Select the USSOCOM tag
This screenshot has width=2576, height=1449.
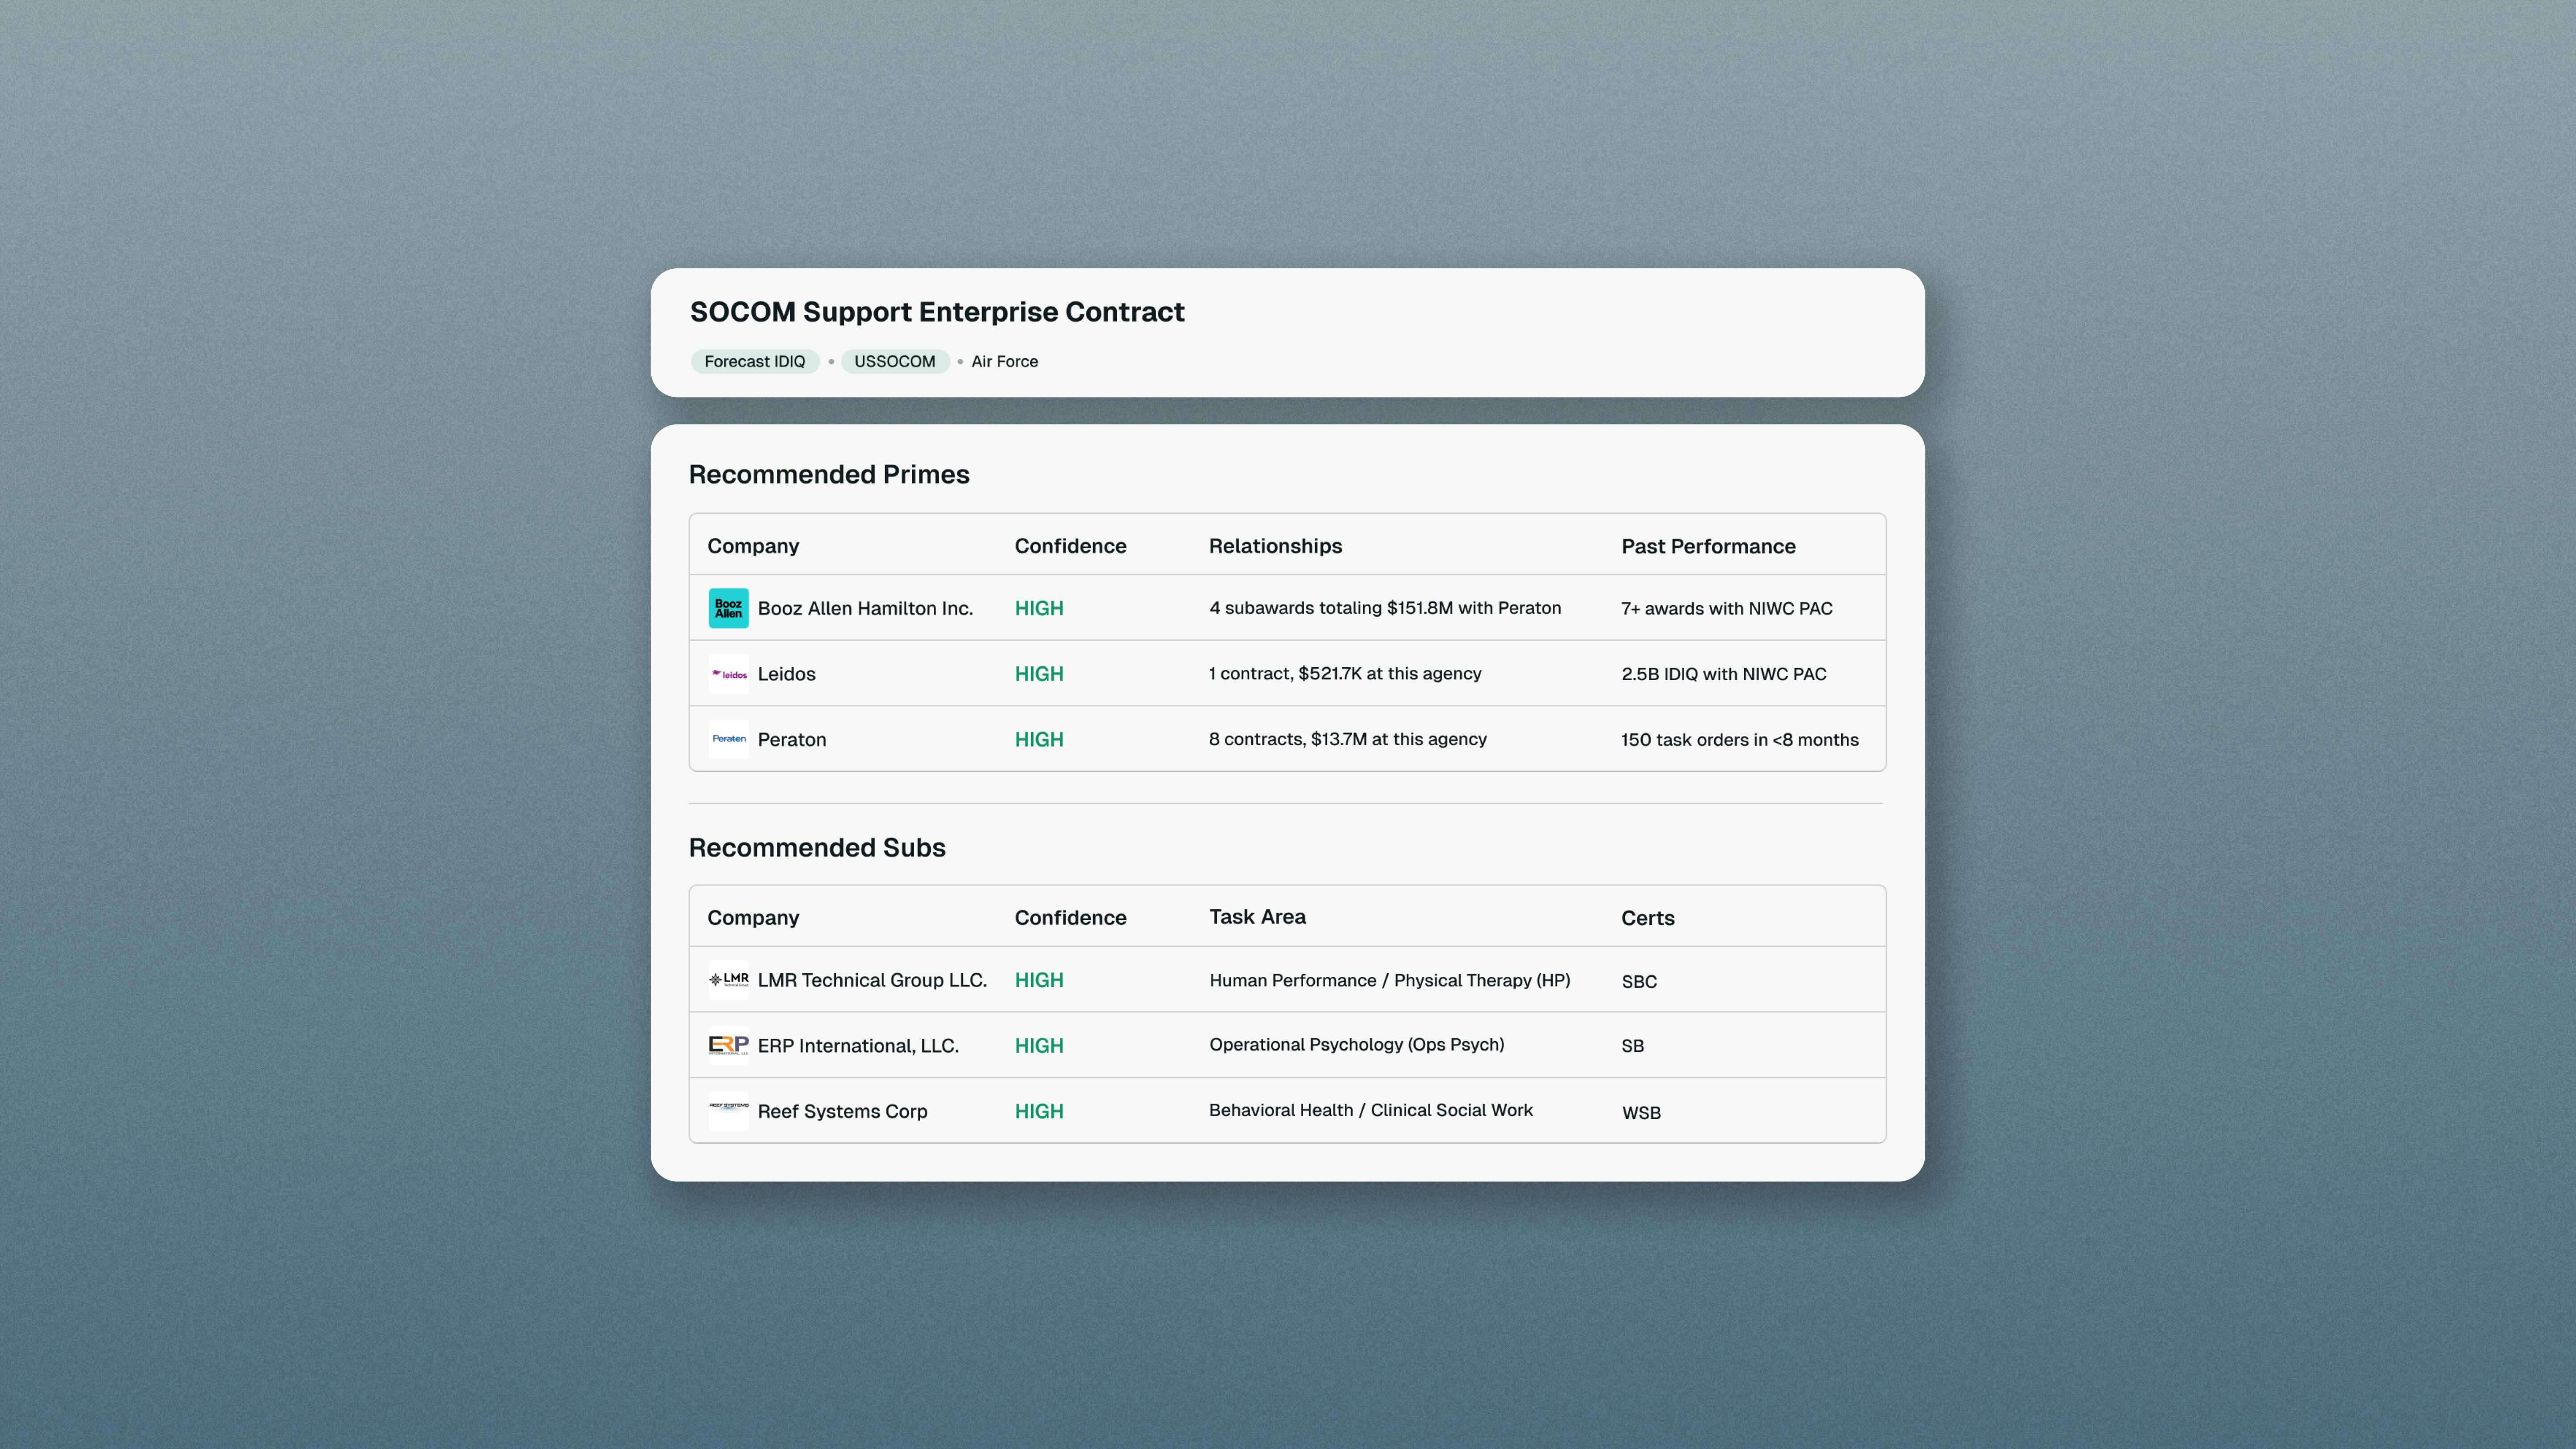tap(894, 361)
